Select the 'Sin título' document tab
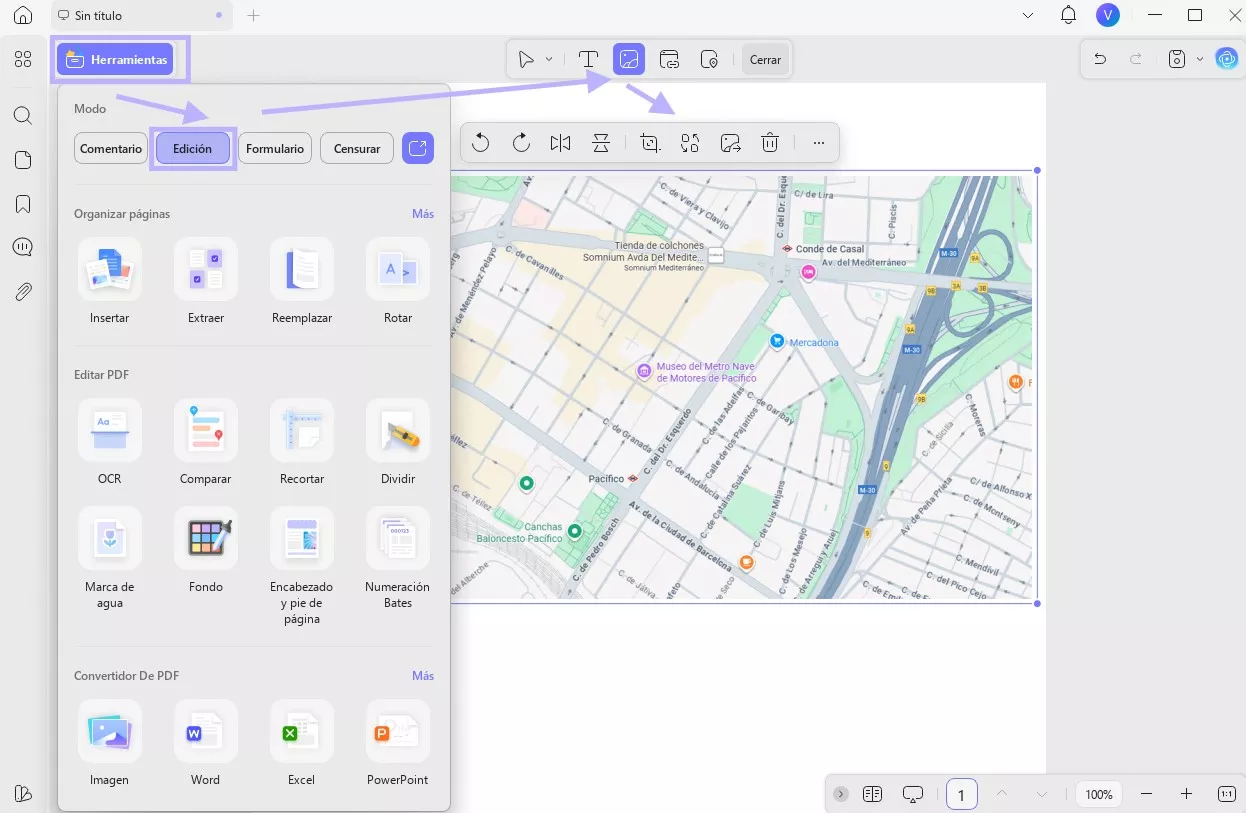 point(140,16)
